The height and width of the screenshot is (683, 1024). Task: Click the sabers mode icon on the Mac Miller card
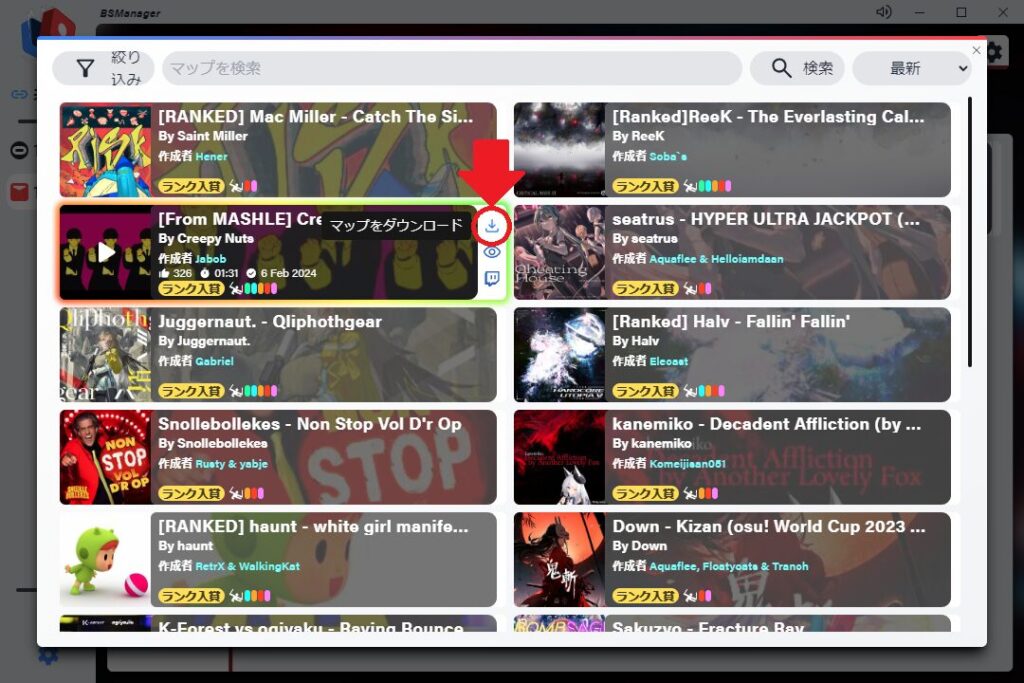point(236,187)
